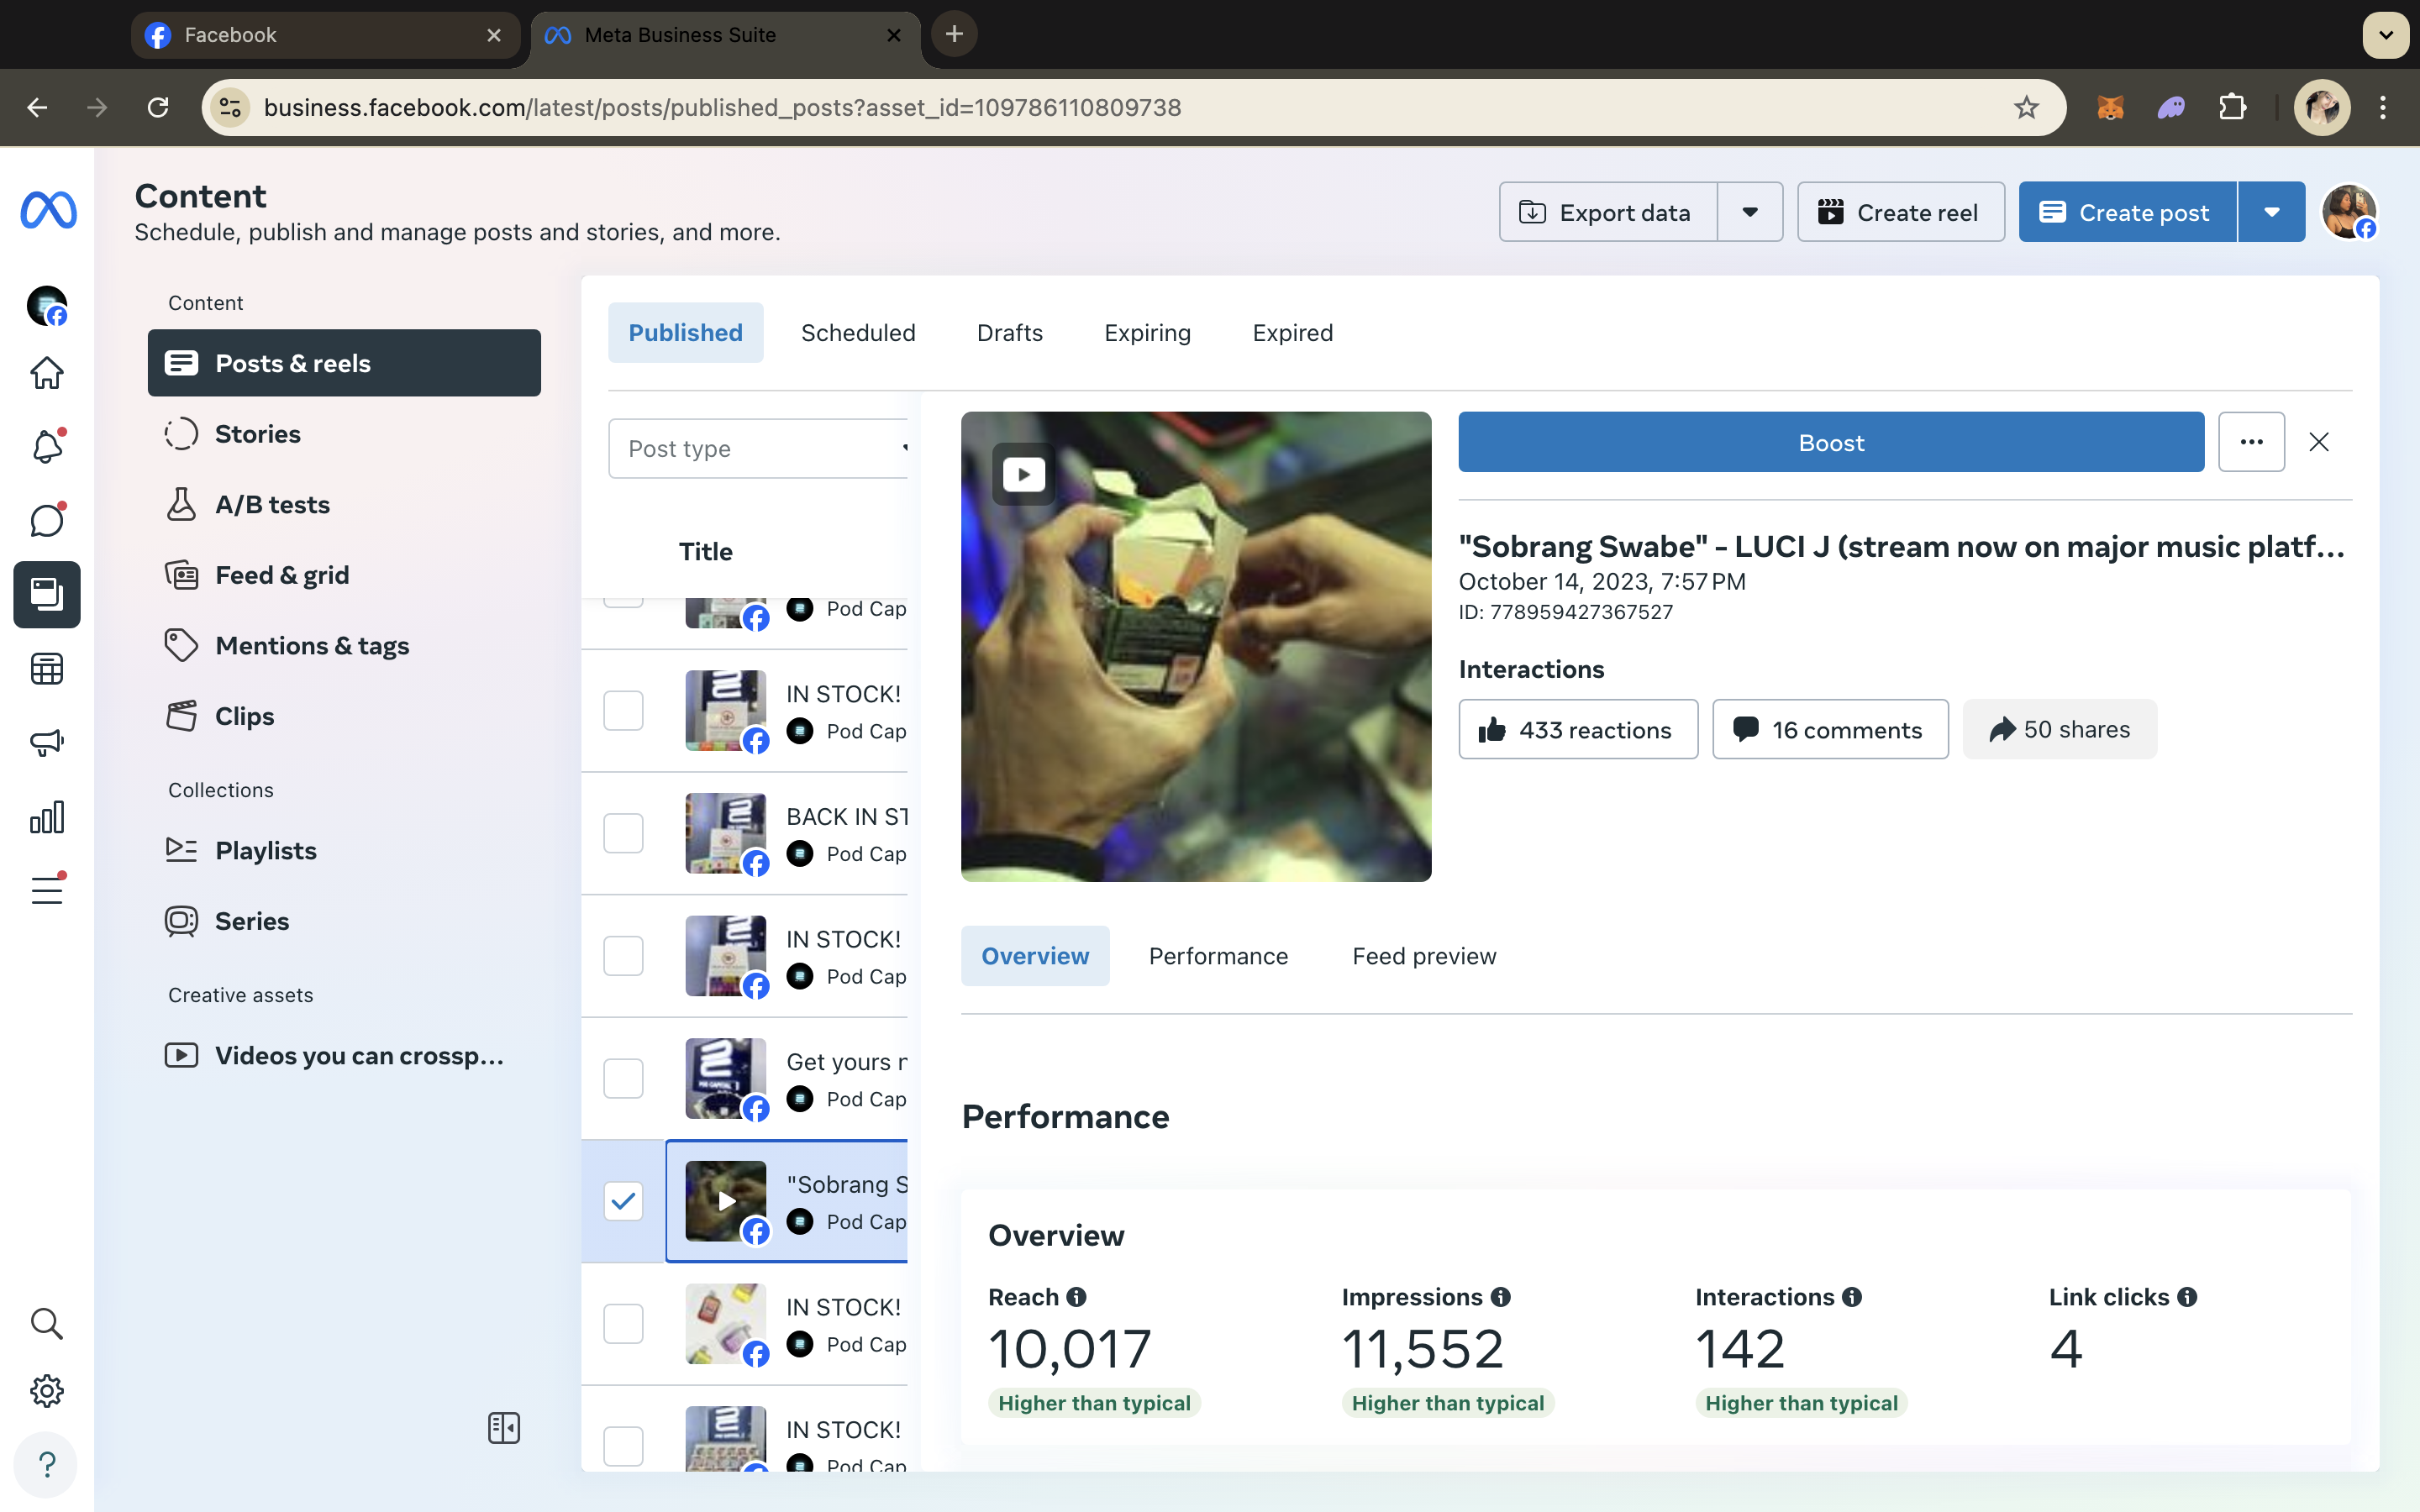This screenshot has width=2420, height=1512.
Task: Play the Sobrang Swabe video preview
Action: [1023, 474]
